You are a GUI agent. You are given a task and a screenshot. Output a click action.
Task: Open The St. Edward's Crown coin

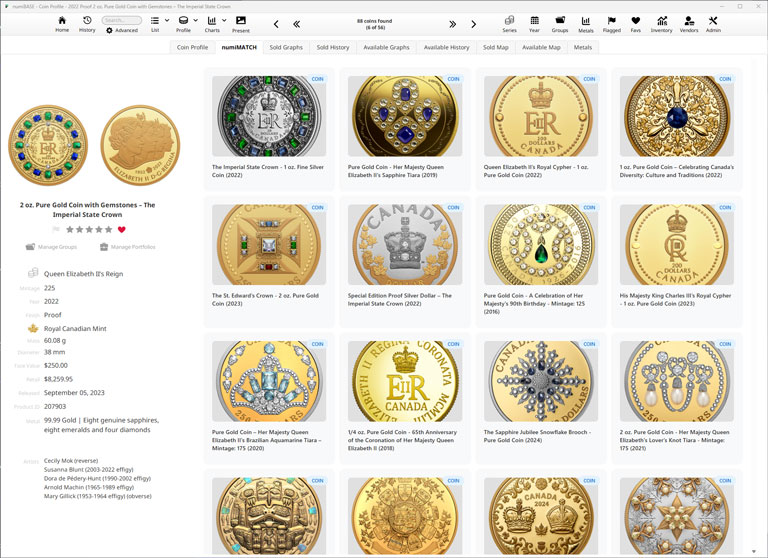269,262
